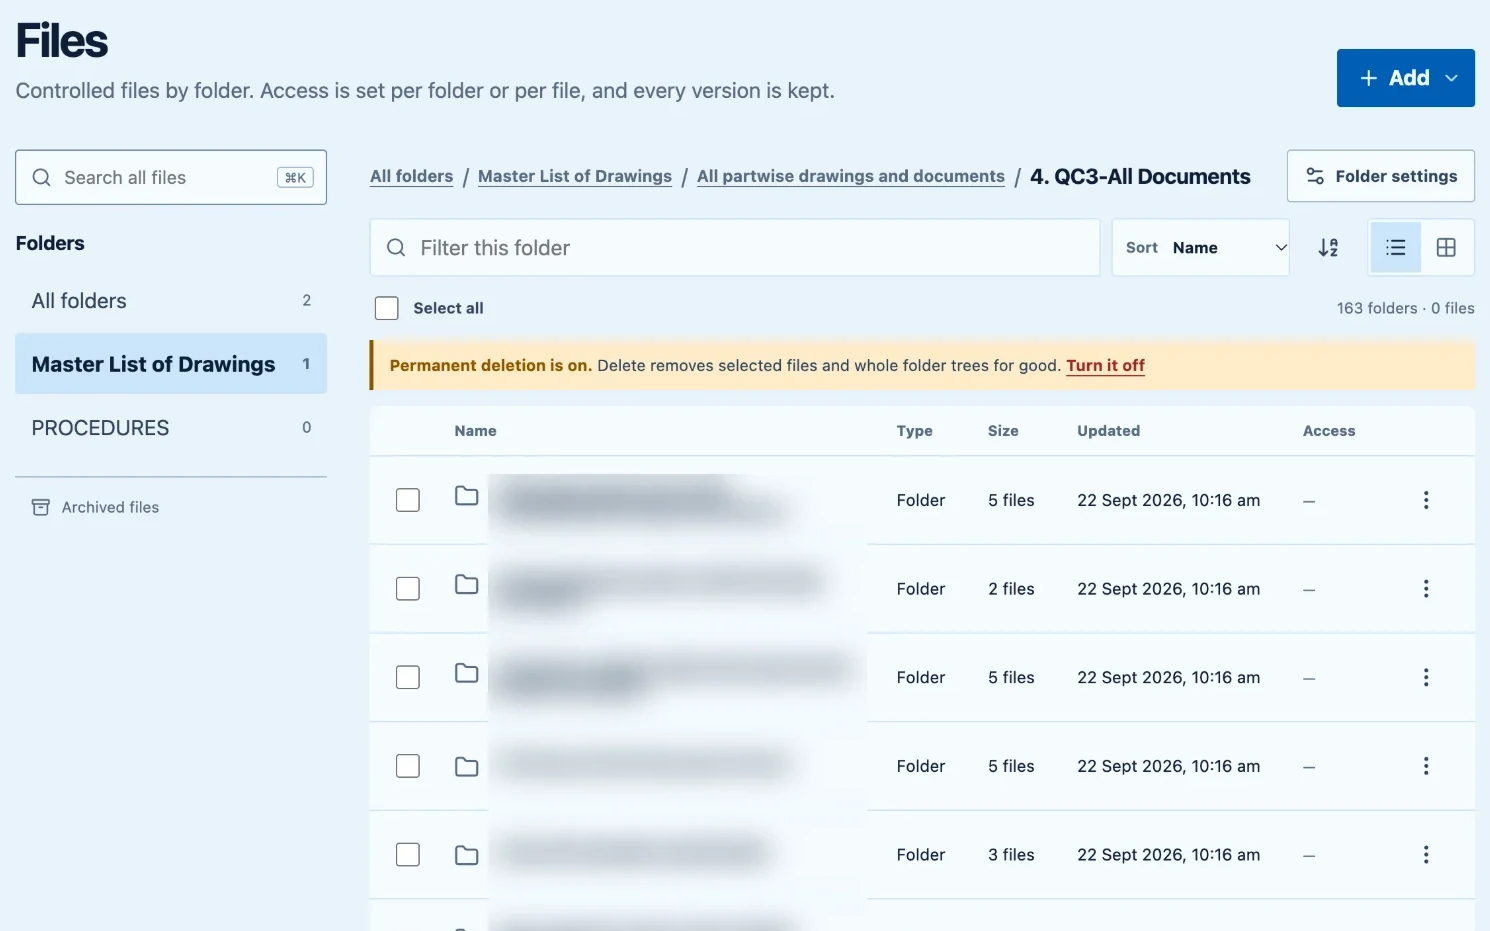The height and width of the screenshot is (931, 1490).
Task: Click the "2 files" size cell
Action: click(1011, 589)
